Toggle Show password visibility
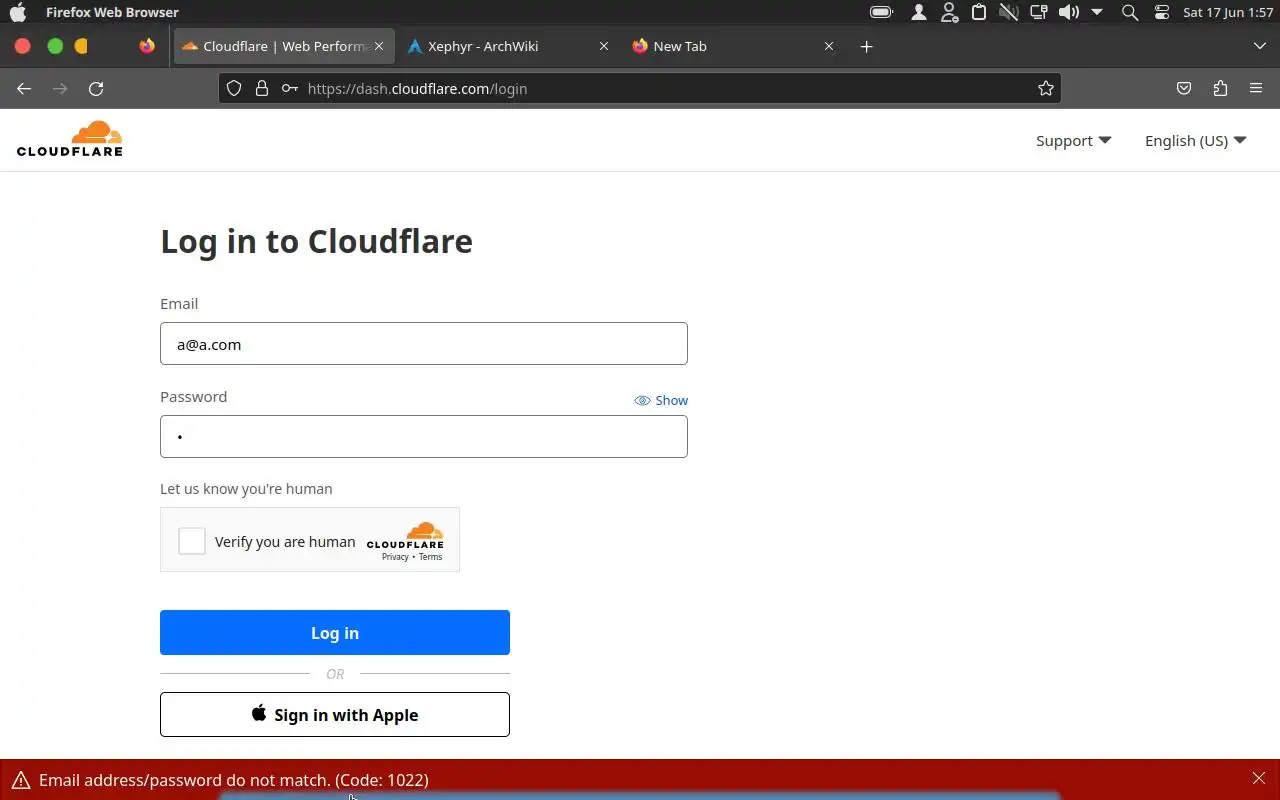1280x800 pixels. click(x=661, y=400)
